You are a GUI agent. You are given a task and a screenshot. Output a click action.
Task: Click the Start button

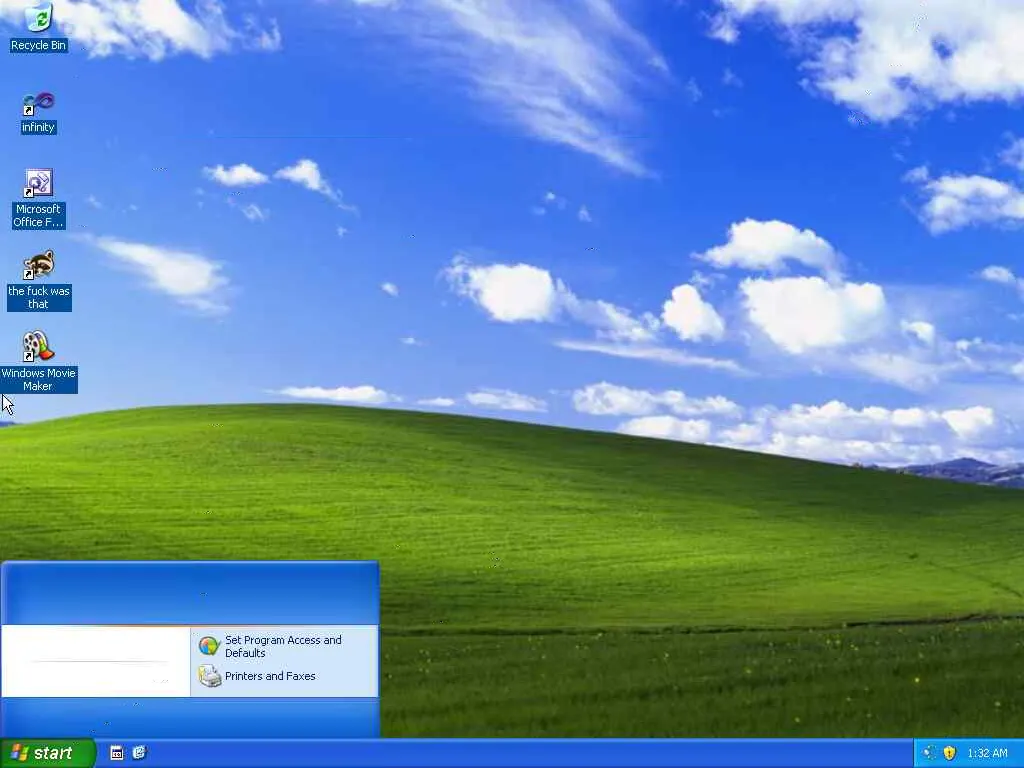(x=48, y=753)
